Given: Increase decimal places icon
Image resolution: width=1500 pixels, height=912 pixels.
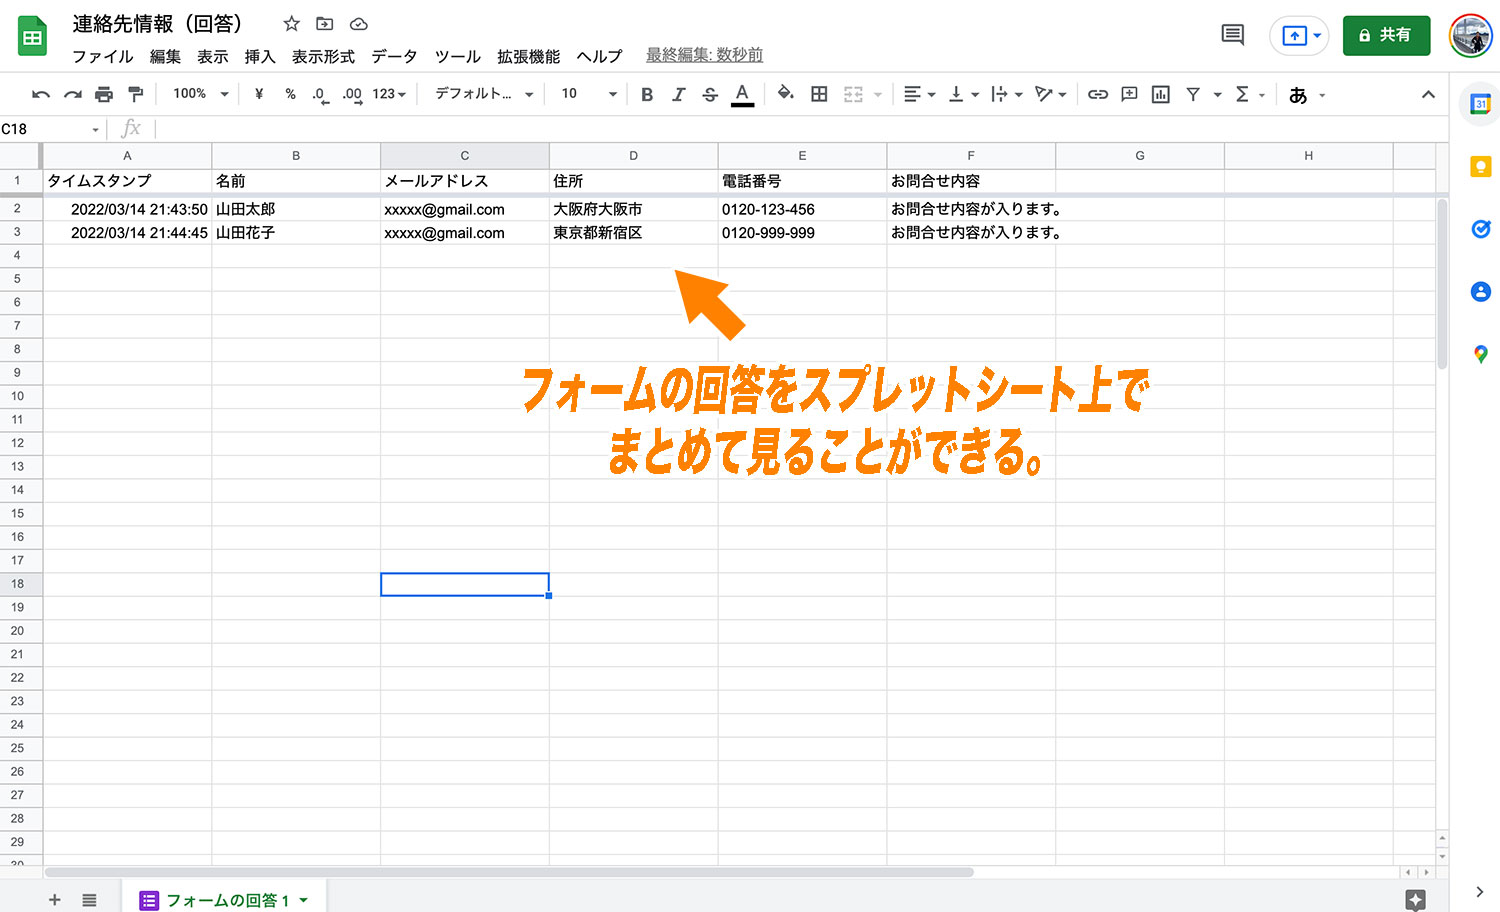Looking at the screenshot, I should coord(352,95).
